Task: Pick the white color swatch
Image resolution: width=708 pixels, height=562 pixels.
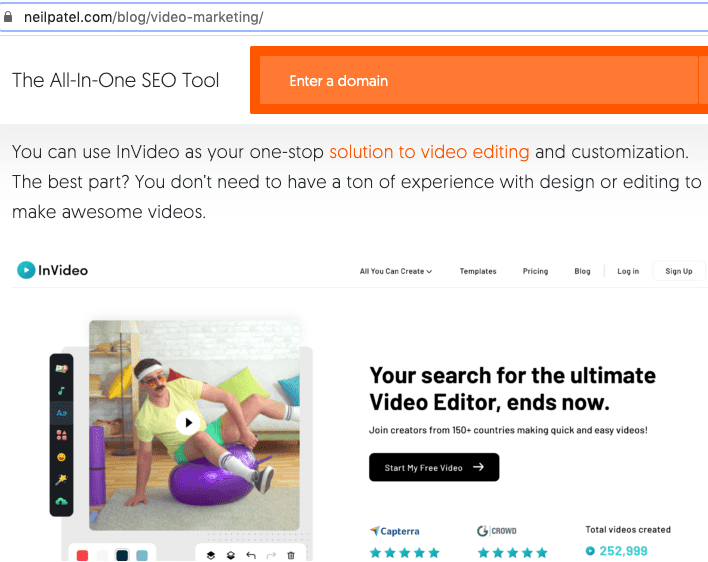Action: (102, 555)
